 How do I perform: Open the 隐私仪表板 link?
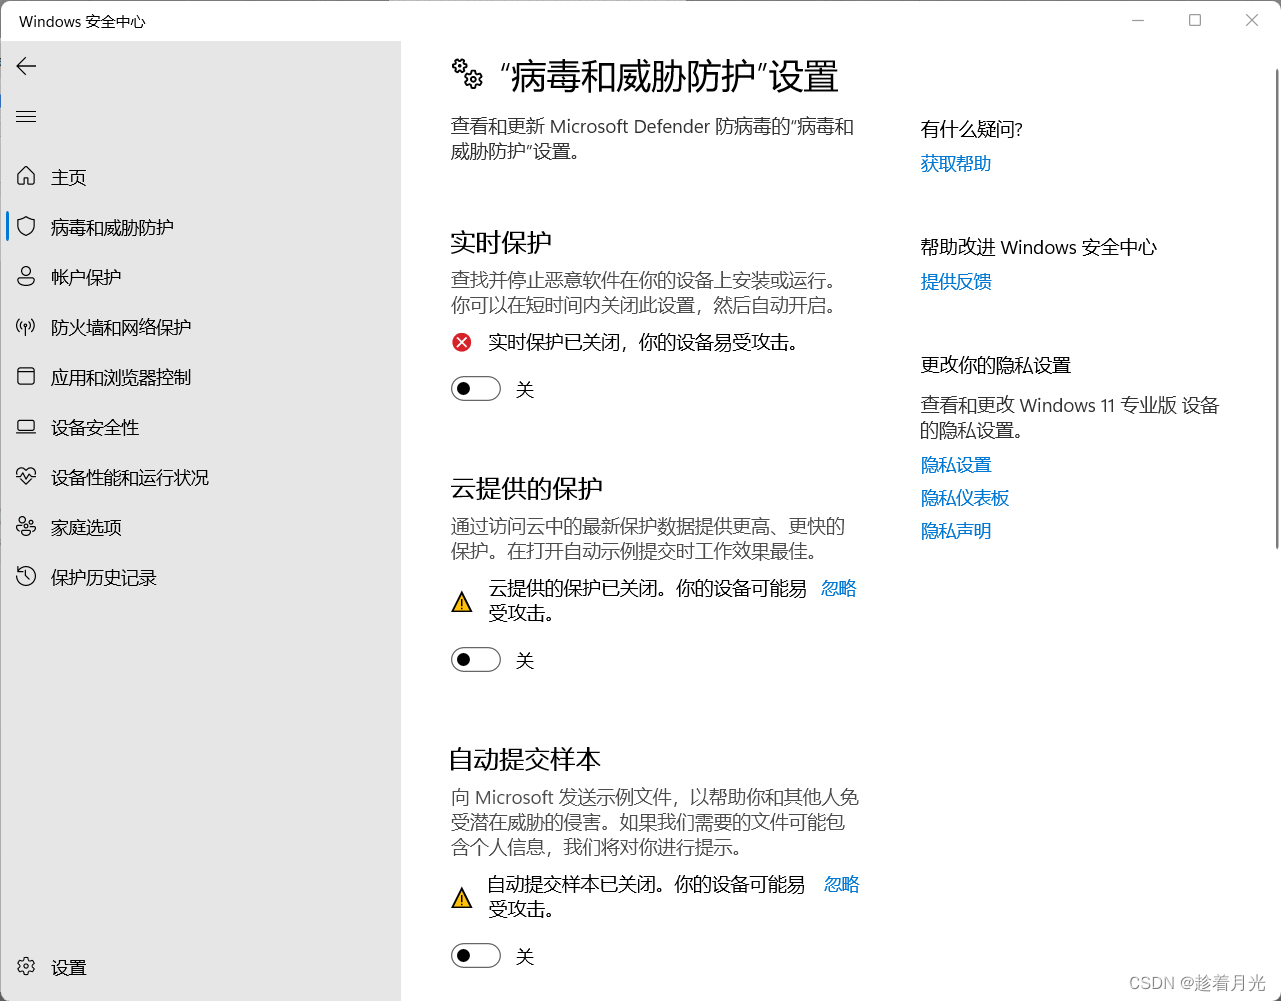965,498
